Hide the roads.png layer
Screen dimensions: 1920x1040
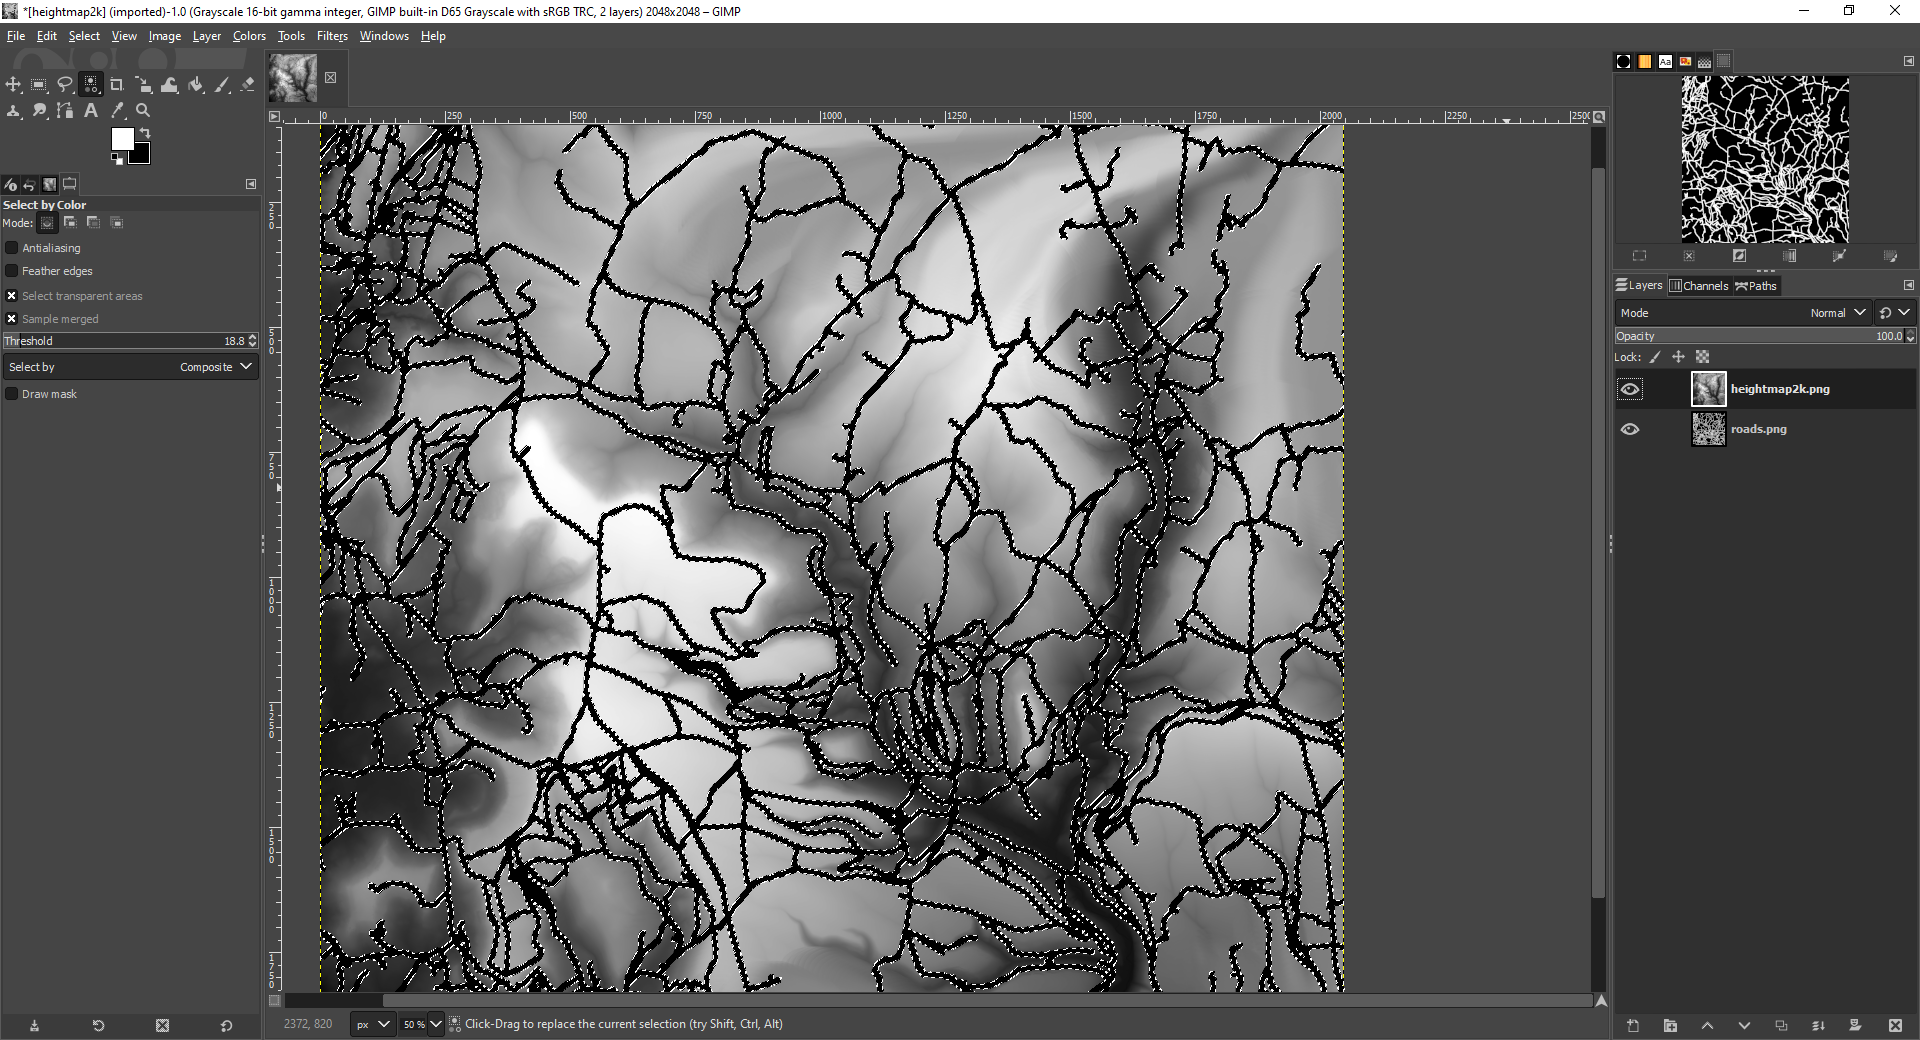click(1630, 429)
